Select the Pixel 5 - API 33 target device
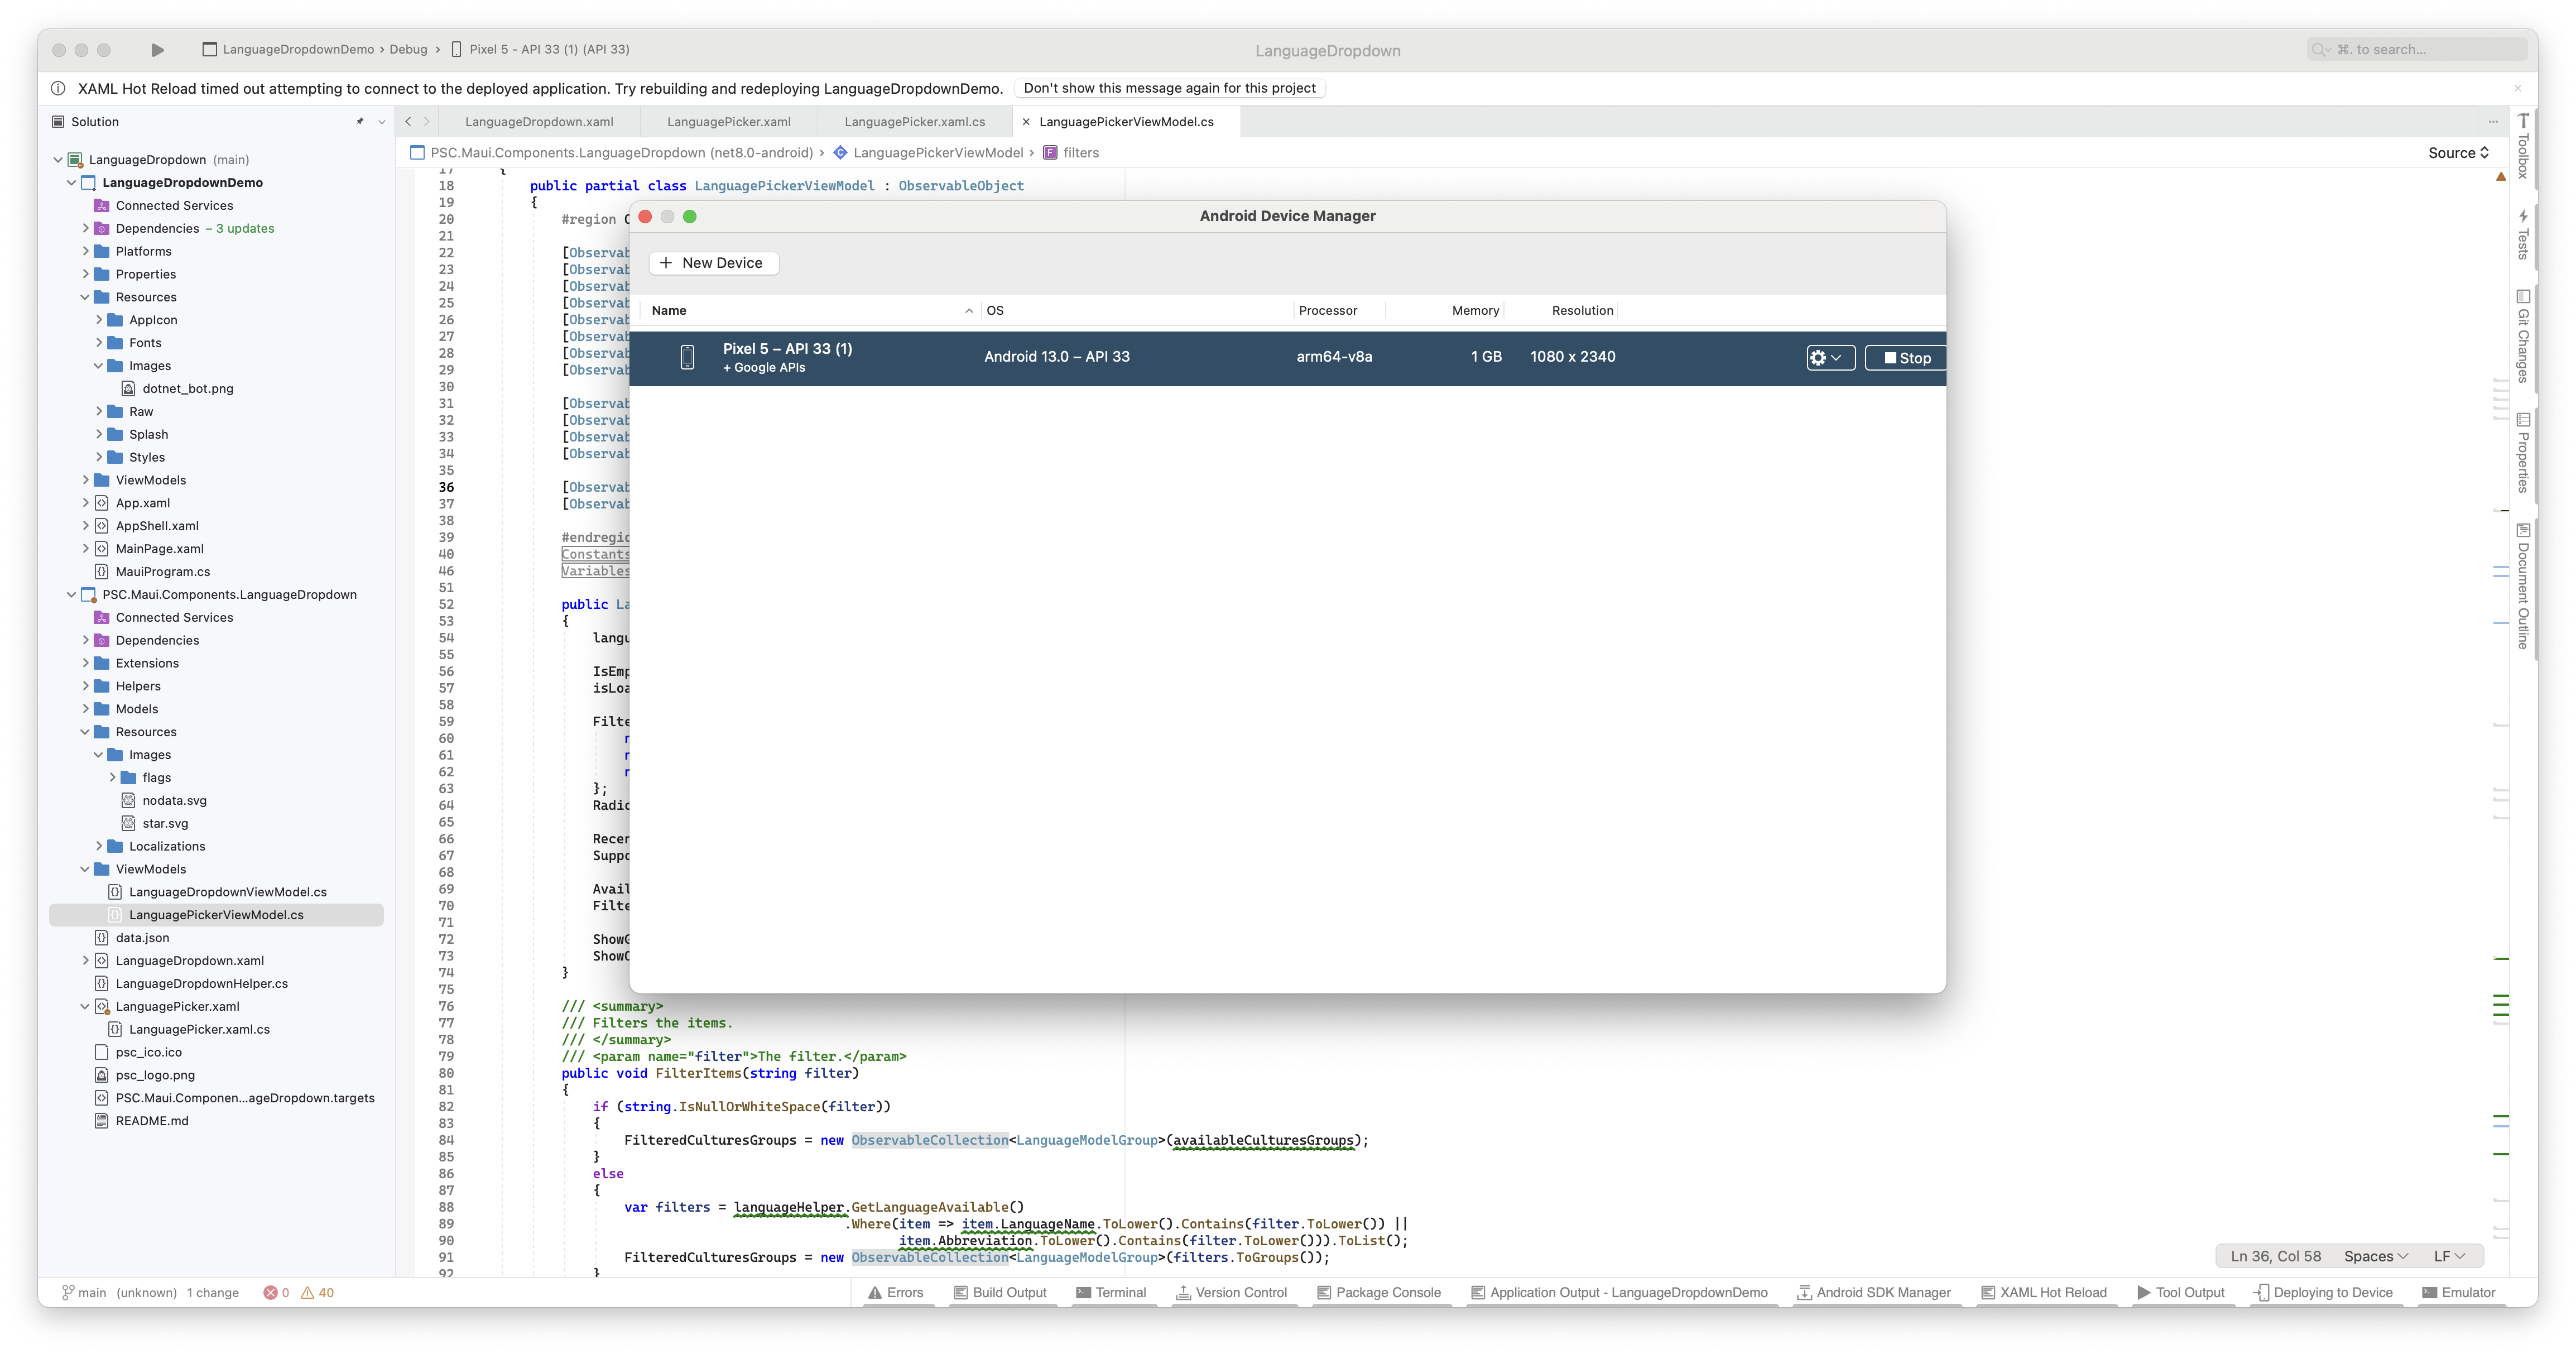Image resolution: width=2576 pixels, height=1354 pixels. [x=540, y=49]
